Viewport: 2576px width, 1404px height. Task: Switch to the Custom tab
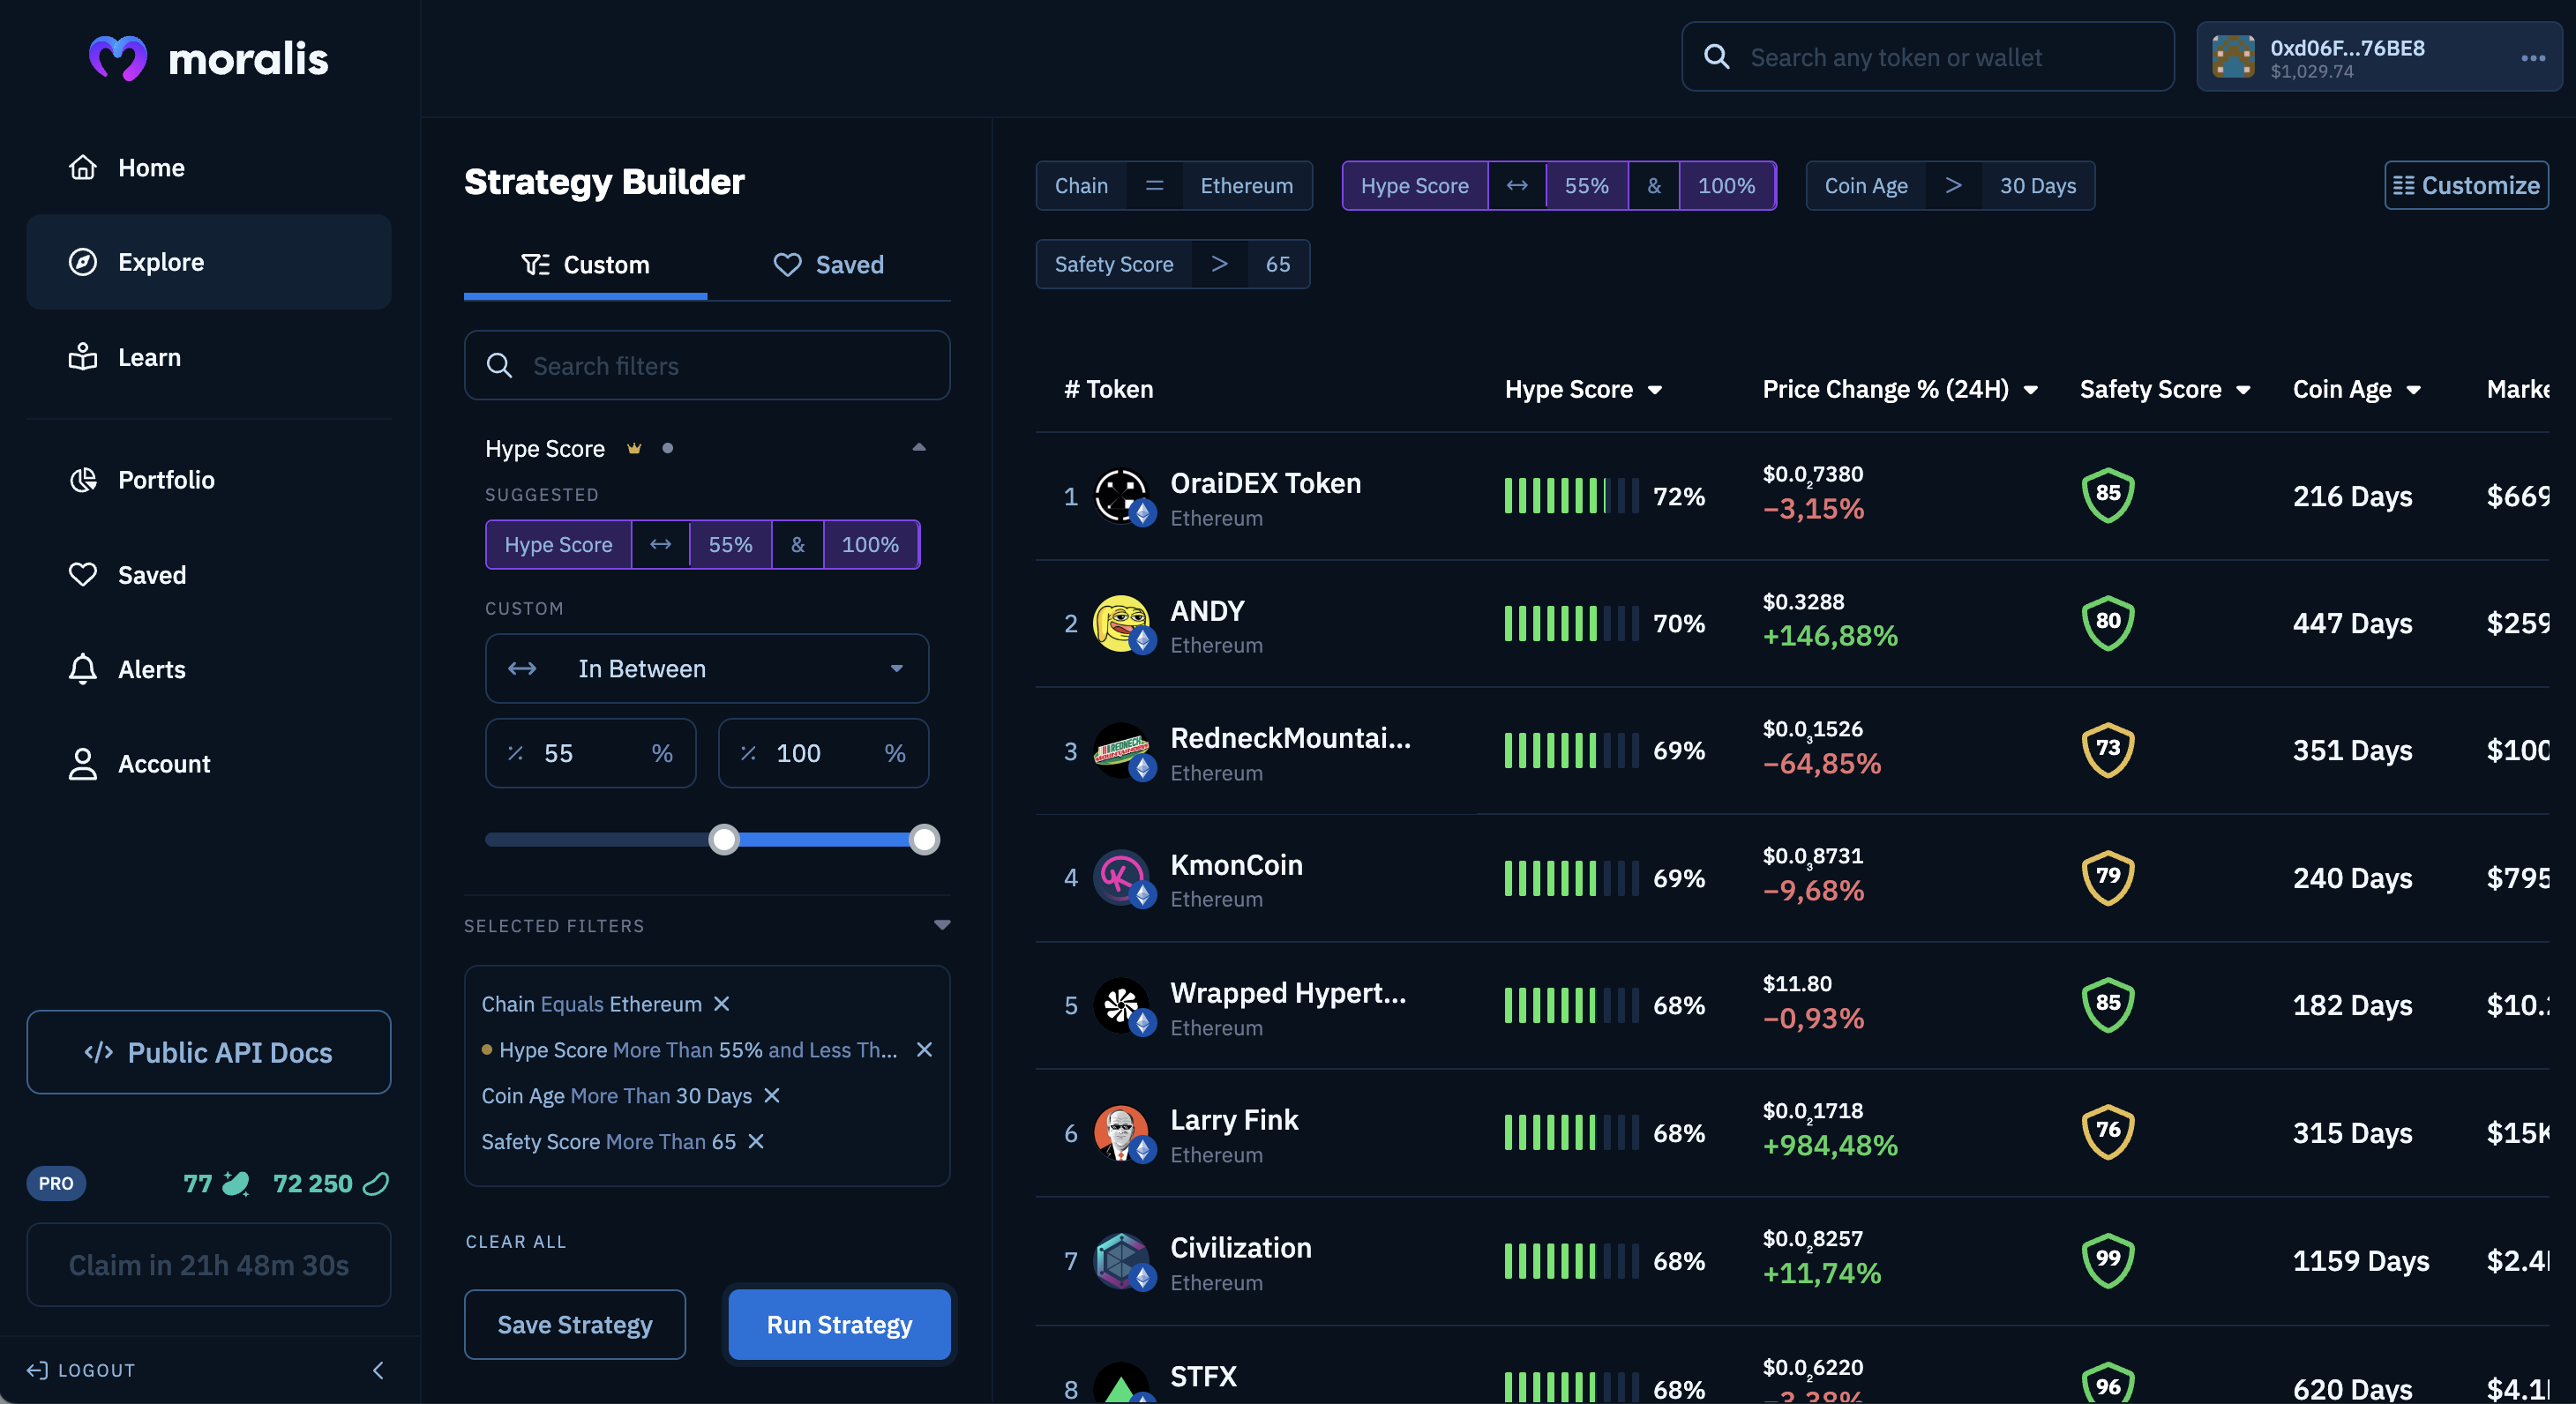[585, 265]
